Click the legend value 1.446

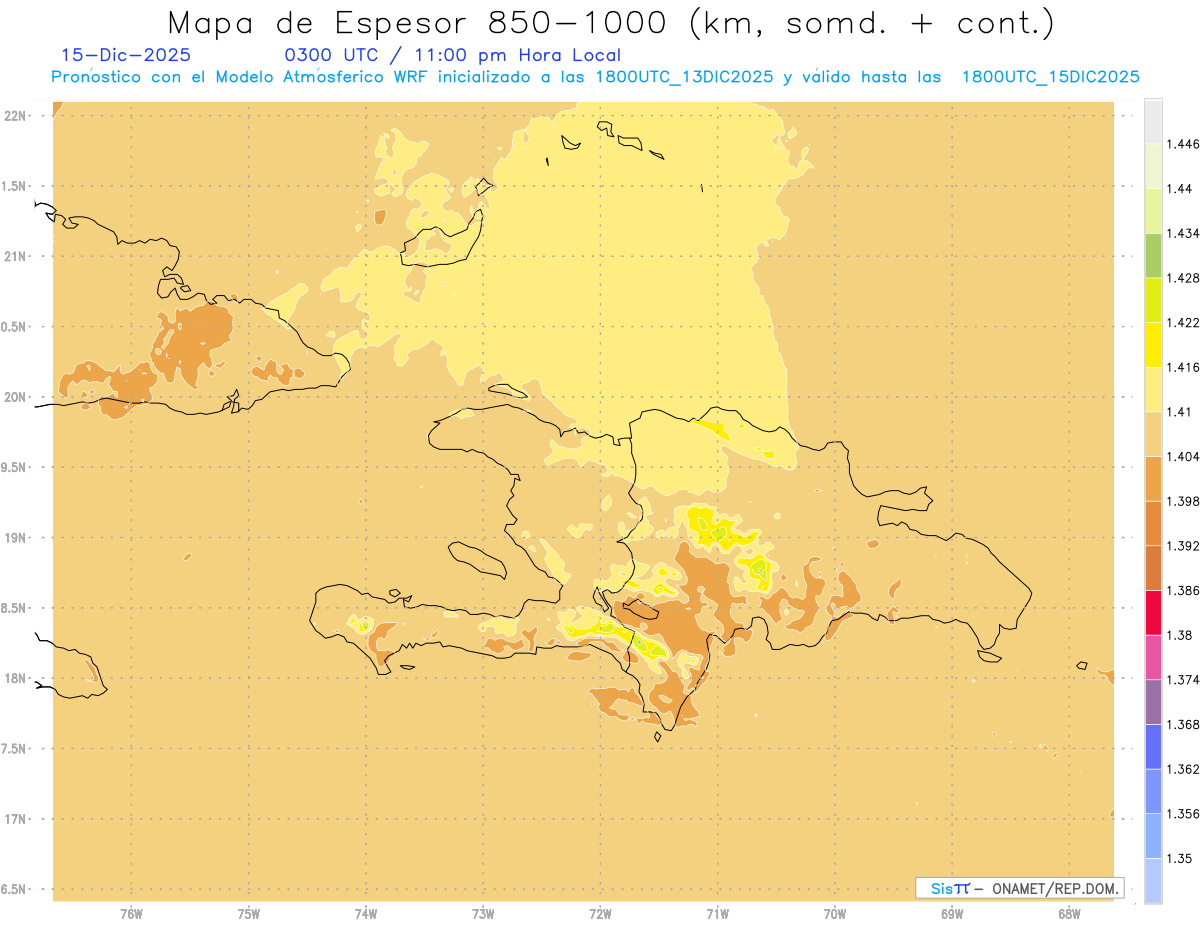pyautogui.click(x=1182, y=144)
